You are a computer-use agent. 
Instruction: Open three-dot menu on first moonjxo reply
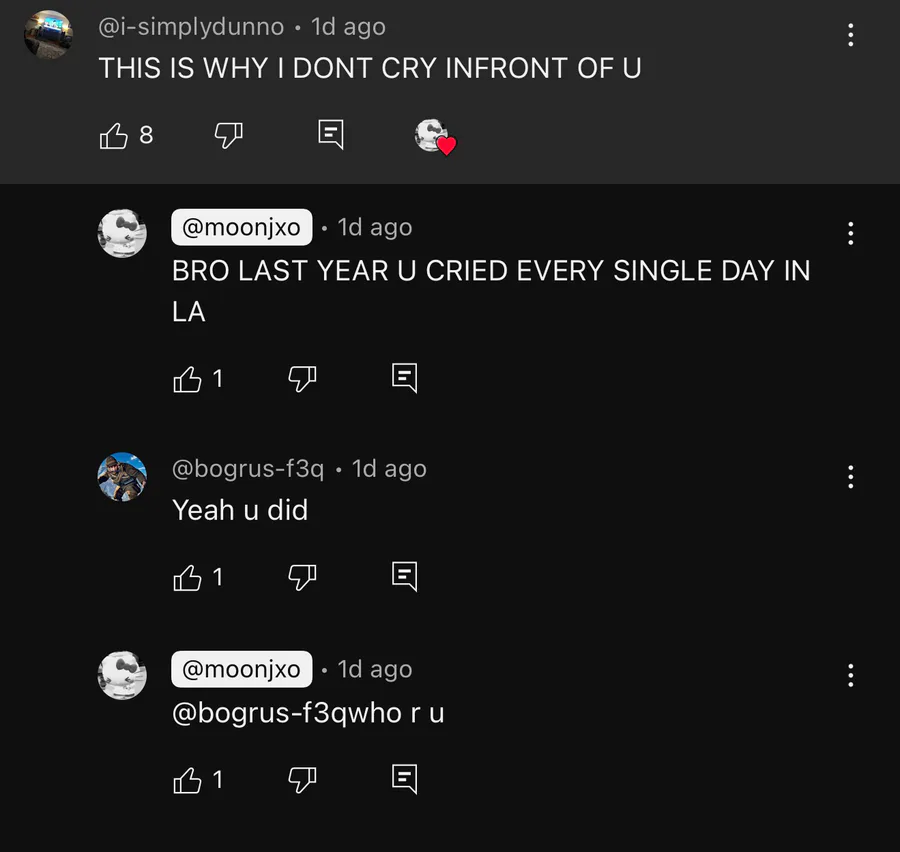(851, 233)
